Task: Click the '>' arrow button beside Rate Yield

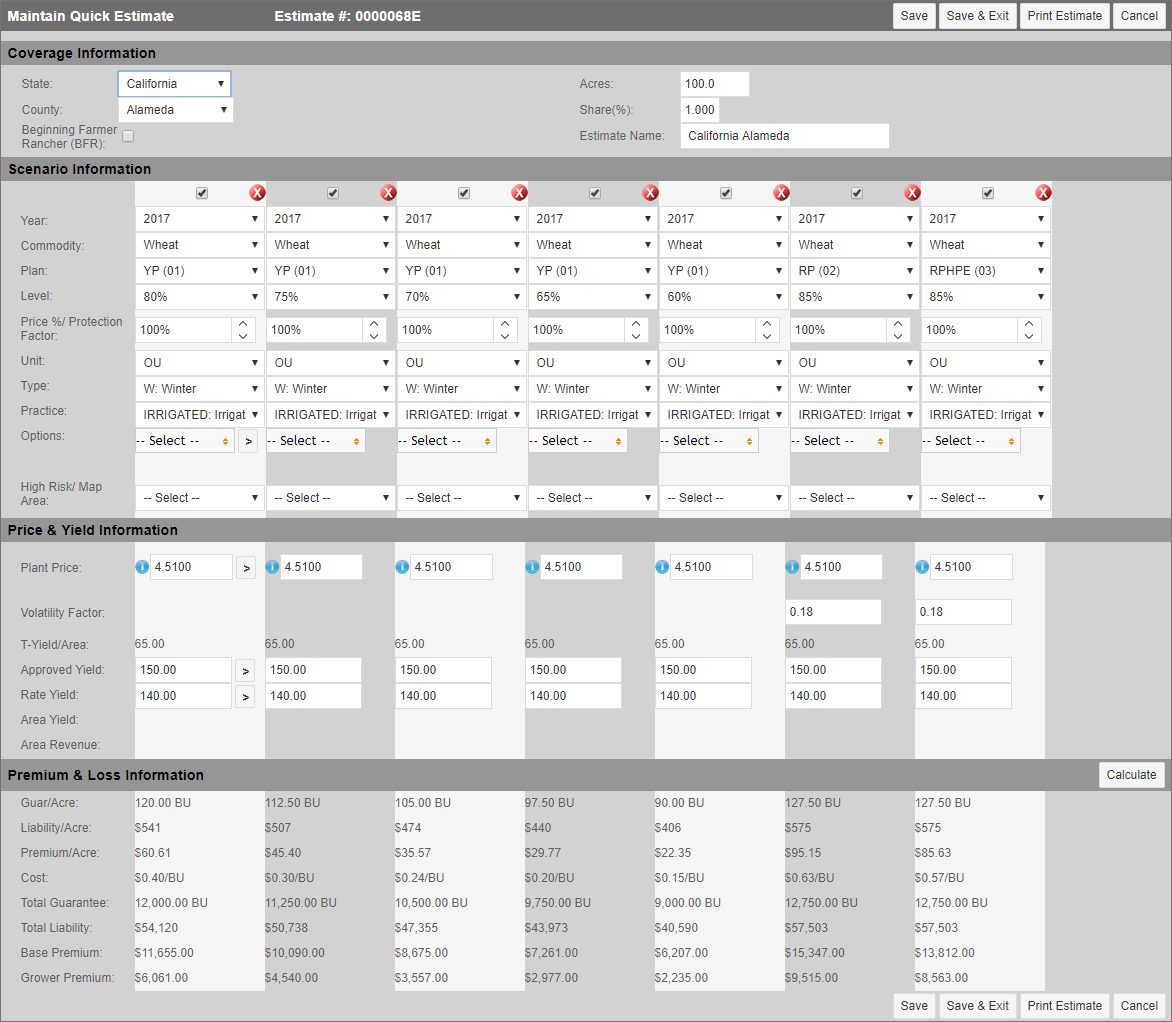Action: pyautogui.click(x=246, y=697)
